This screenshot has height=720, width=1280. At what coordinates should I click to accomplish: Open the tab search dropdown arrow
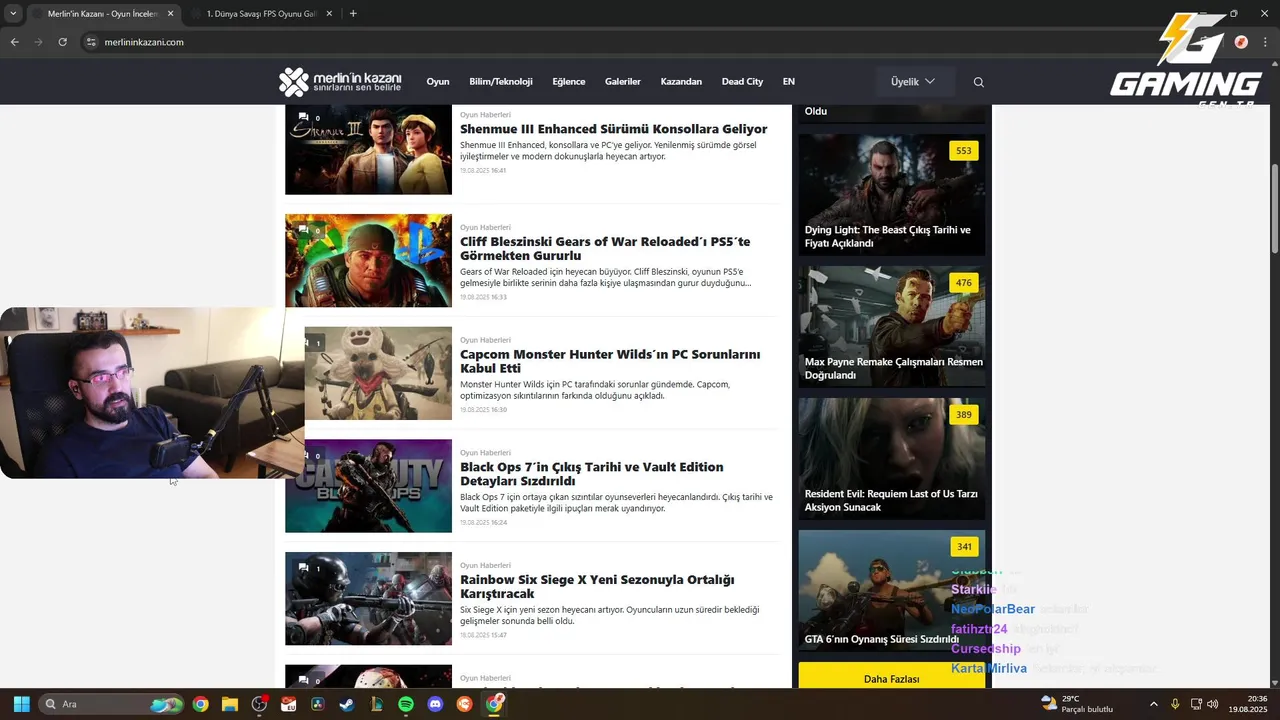pyautogui.click(x=13, y=14)
